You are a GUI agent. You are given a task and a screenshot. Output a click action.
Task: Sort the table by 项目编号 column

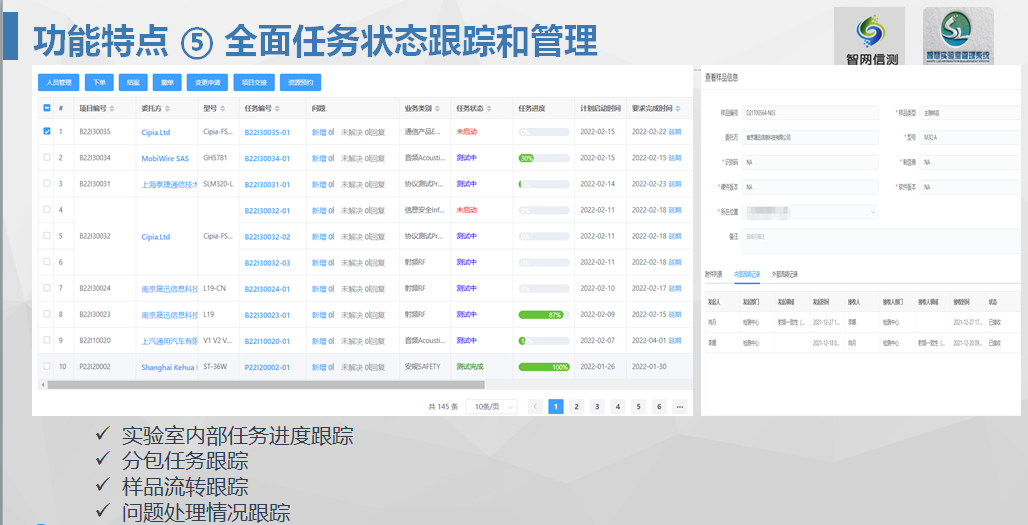(x=111, y=108)
